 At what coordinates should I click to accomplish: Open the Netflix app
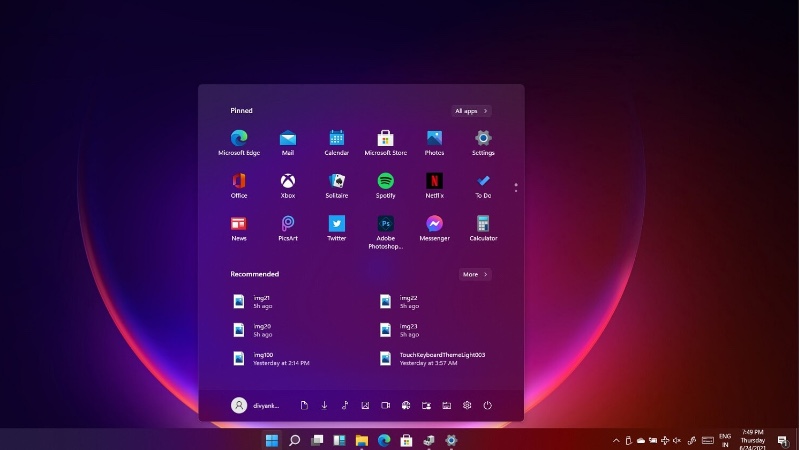point(435,182)
